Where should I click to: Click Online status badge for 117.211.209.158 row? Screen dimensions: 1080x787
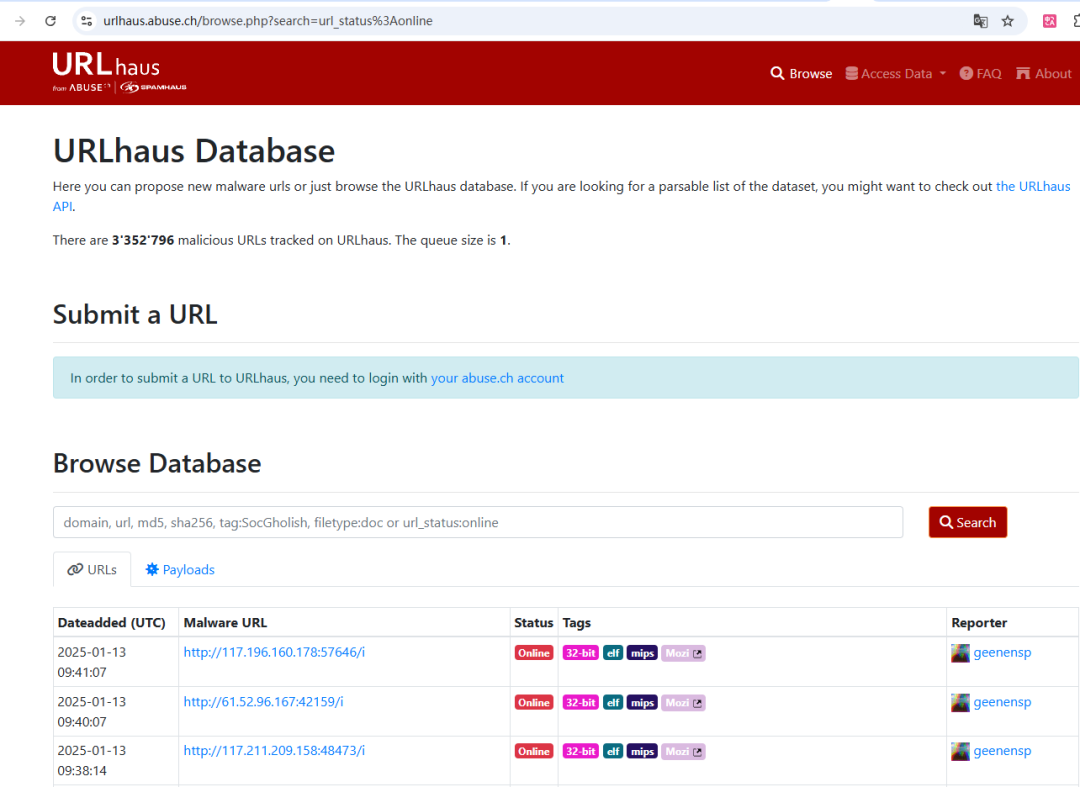534,751
